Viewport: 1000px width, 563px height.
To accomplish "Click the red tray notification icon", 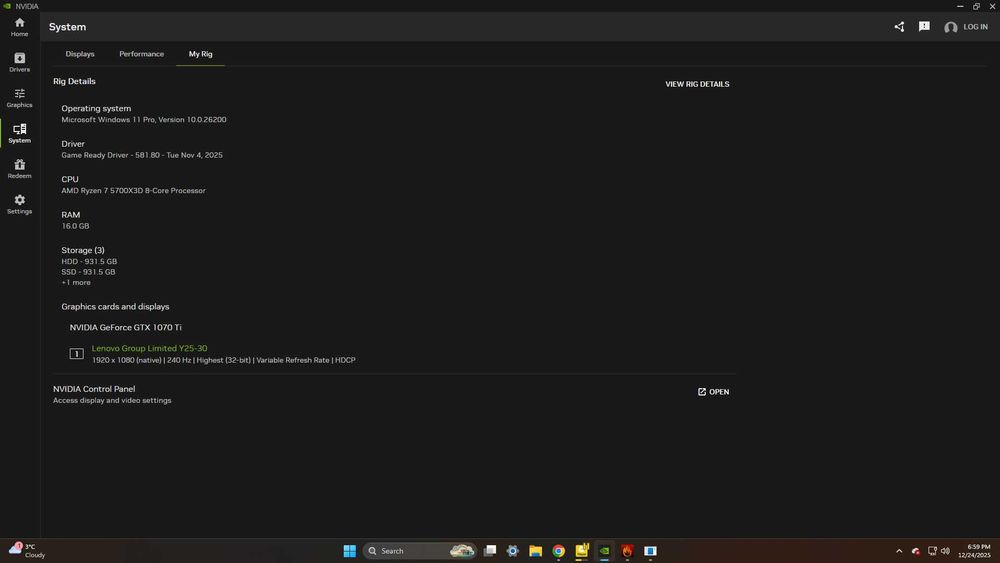I will pos(916,551).
